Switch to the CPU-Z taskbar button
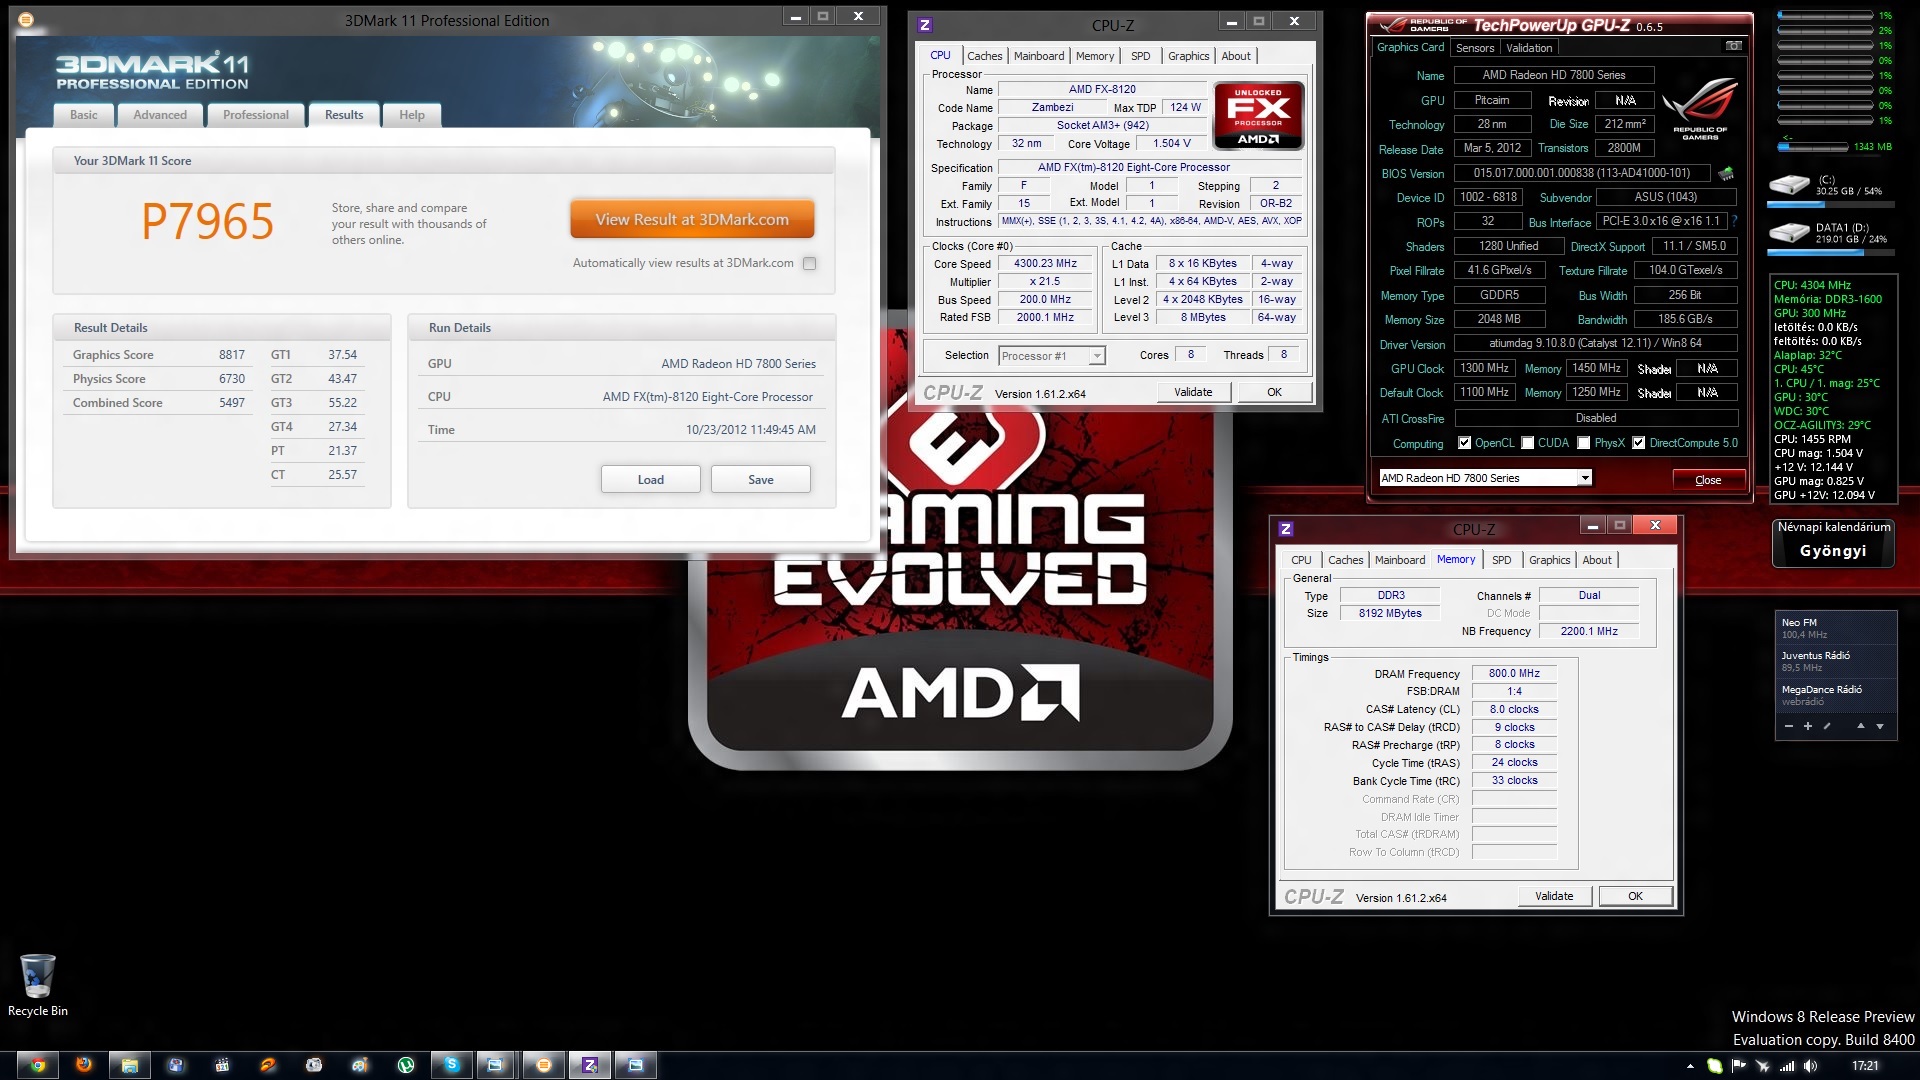1920x1080 pixels. tap(590, 1065)
